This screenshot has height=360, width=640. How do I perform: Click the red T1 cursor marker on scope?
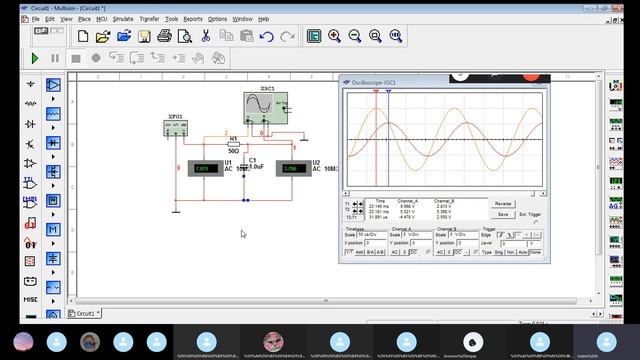click(x=376, y=92)
